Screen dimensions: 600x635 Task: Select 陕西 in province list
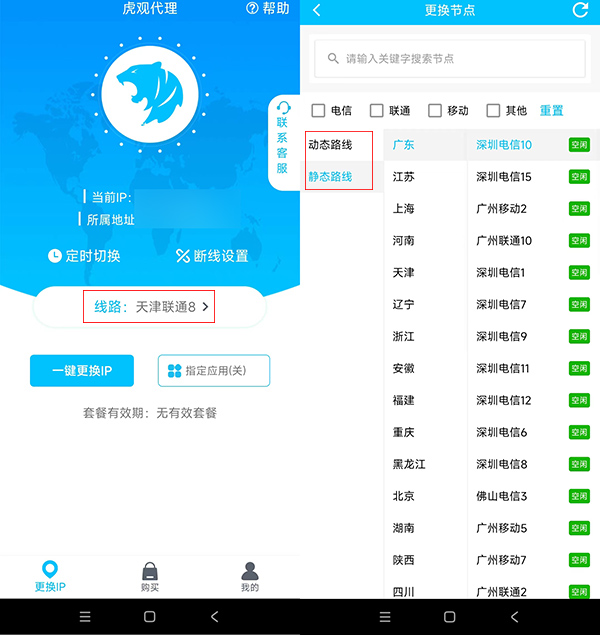(404, 560)
